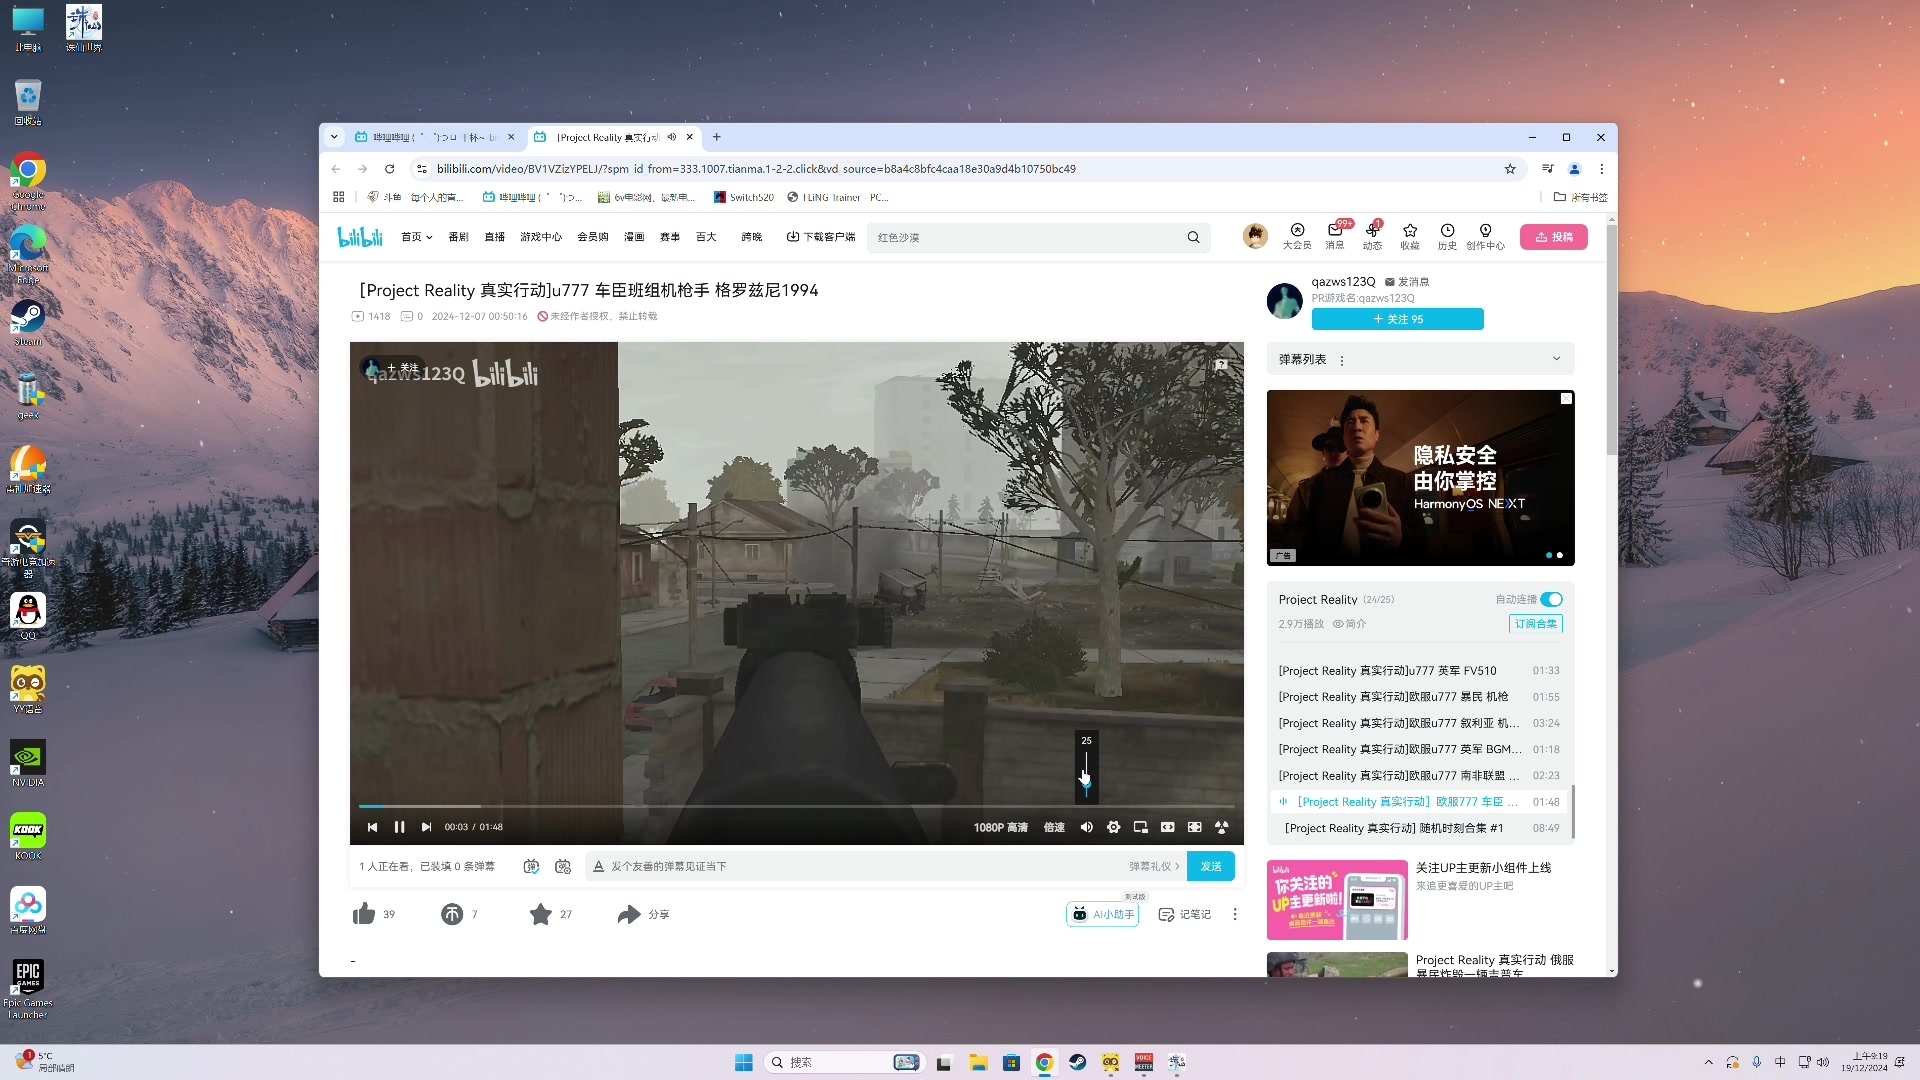Skip to the next video in player
The image size is (1920, 1080).
tap(426, 827)
